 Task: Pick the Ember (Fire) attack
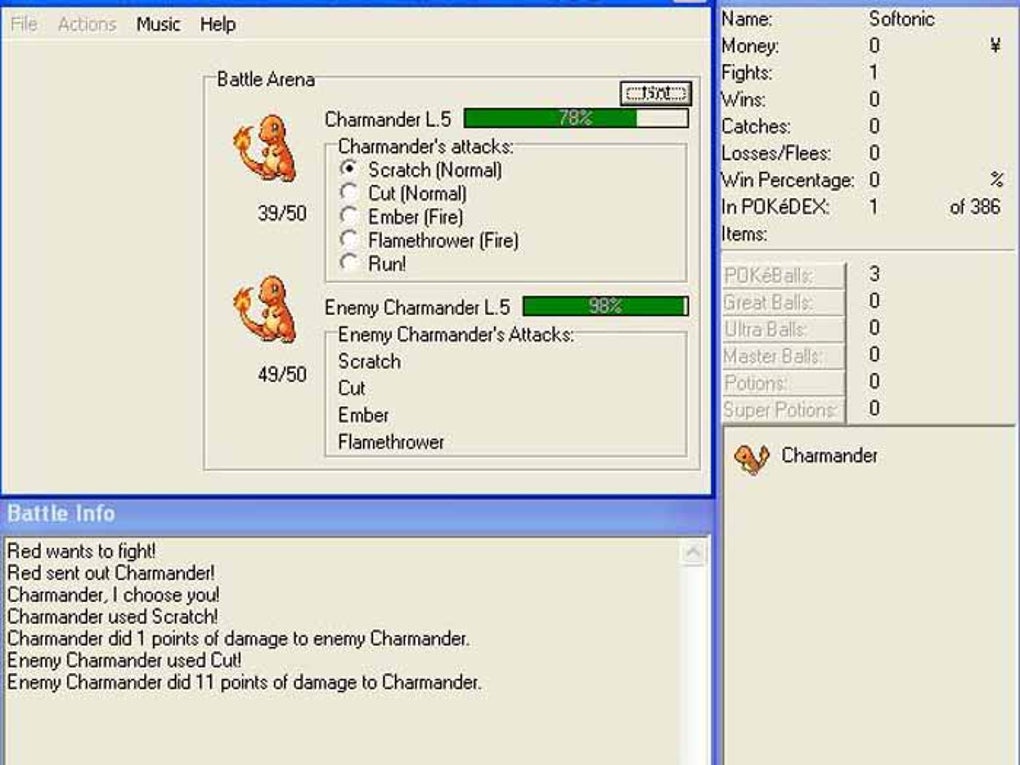tap(402, 217)
